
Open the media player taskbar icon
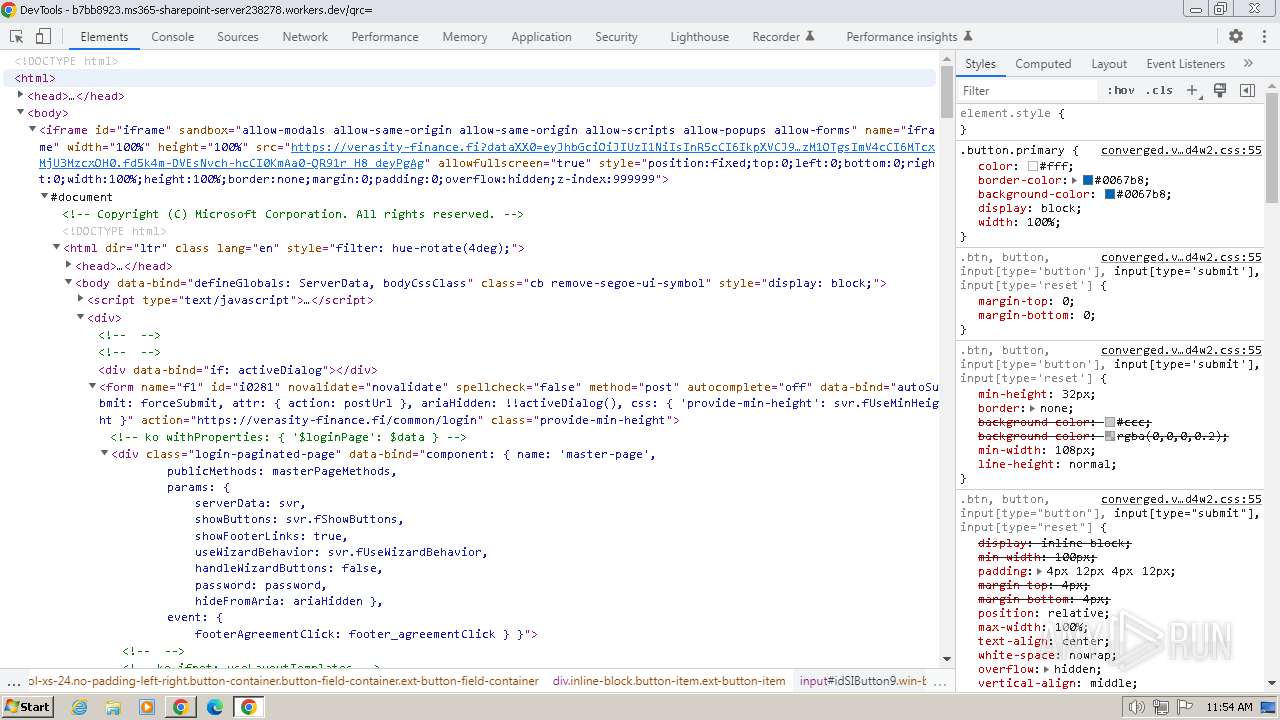pos(147,707)
